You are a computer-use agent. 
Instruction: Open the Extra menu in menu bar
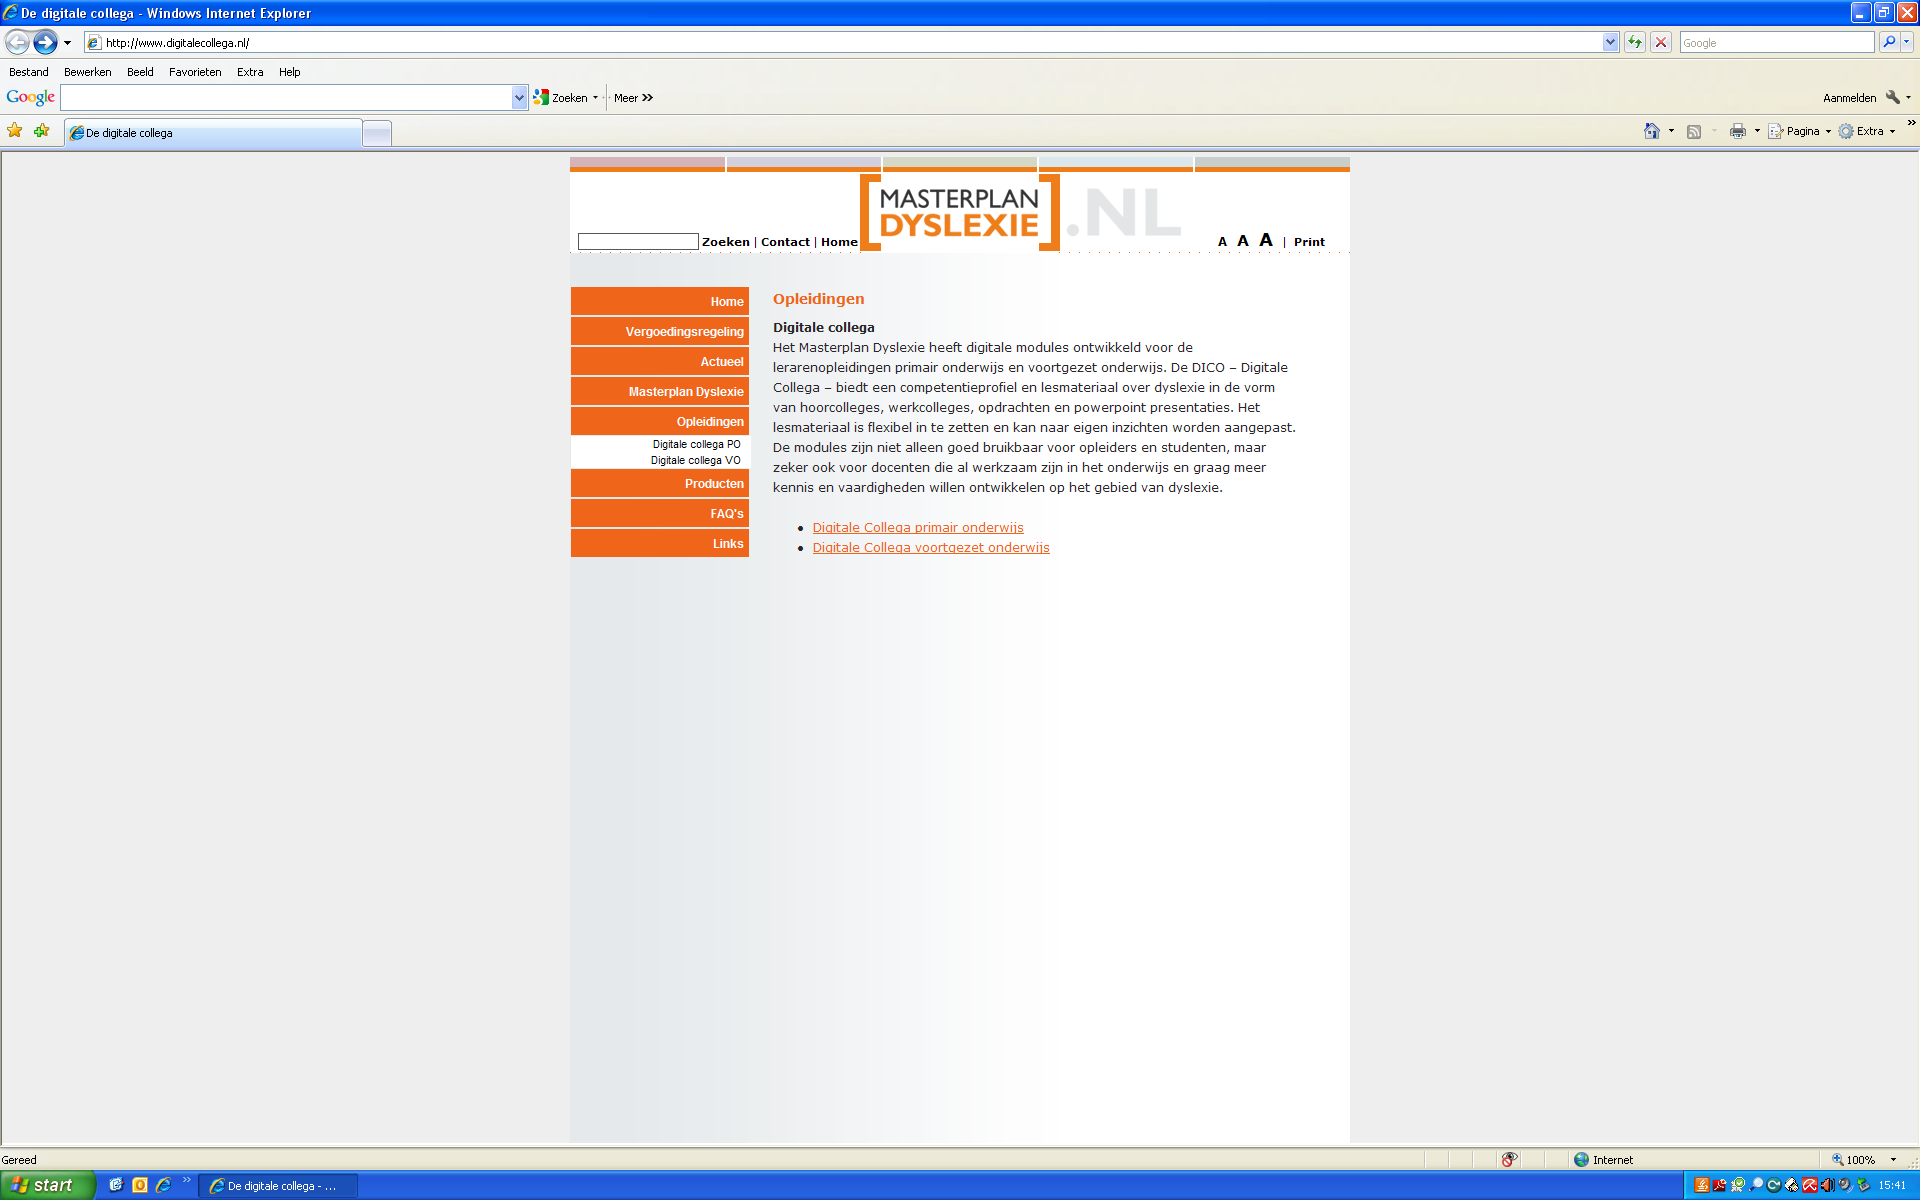point(250,72)
